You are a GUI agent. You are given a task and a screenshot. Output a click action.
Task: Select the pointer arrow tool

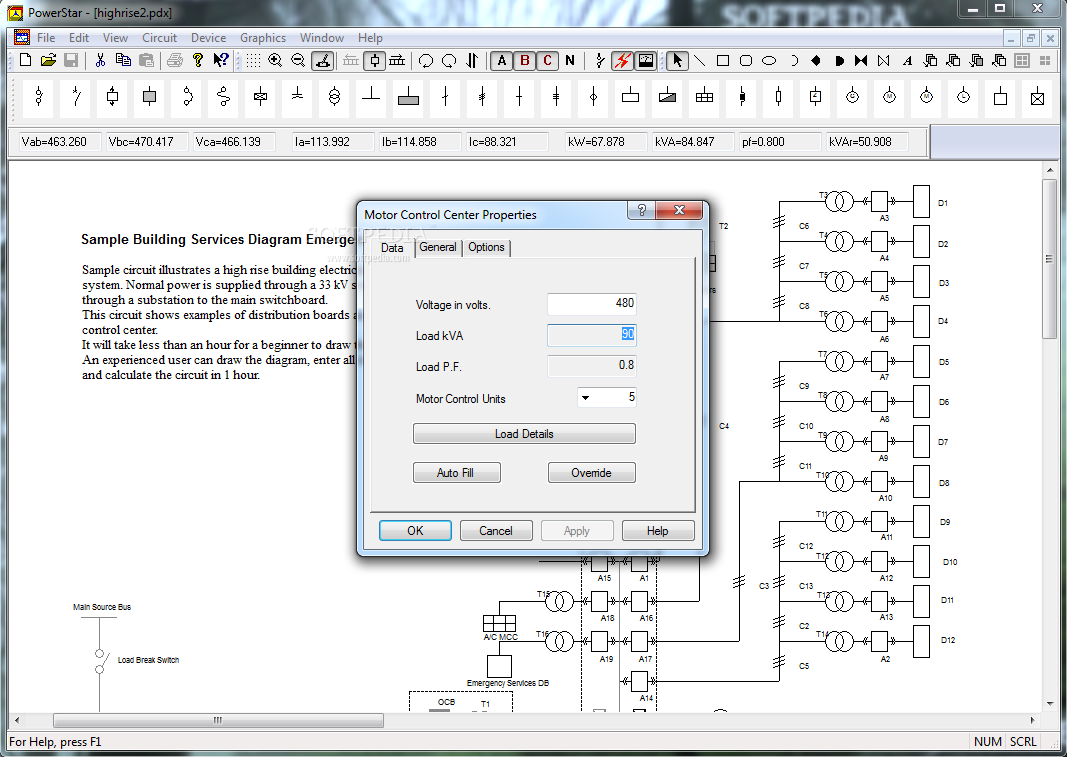tap(677, 61)
